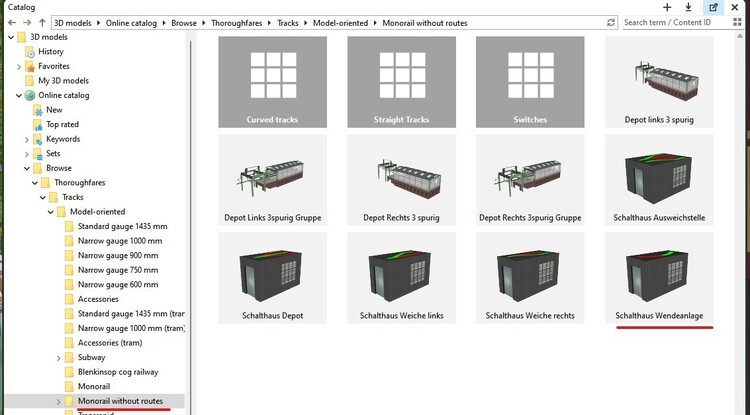Select Narrow gauge 1000 mm (tram) folder
The height and width of the screenshot is (415, 750).
[131, 328]
